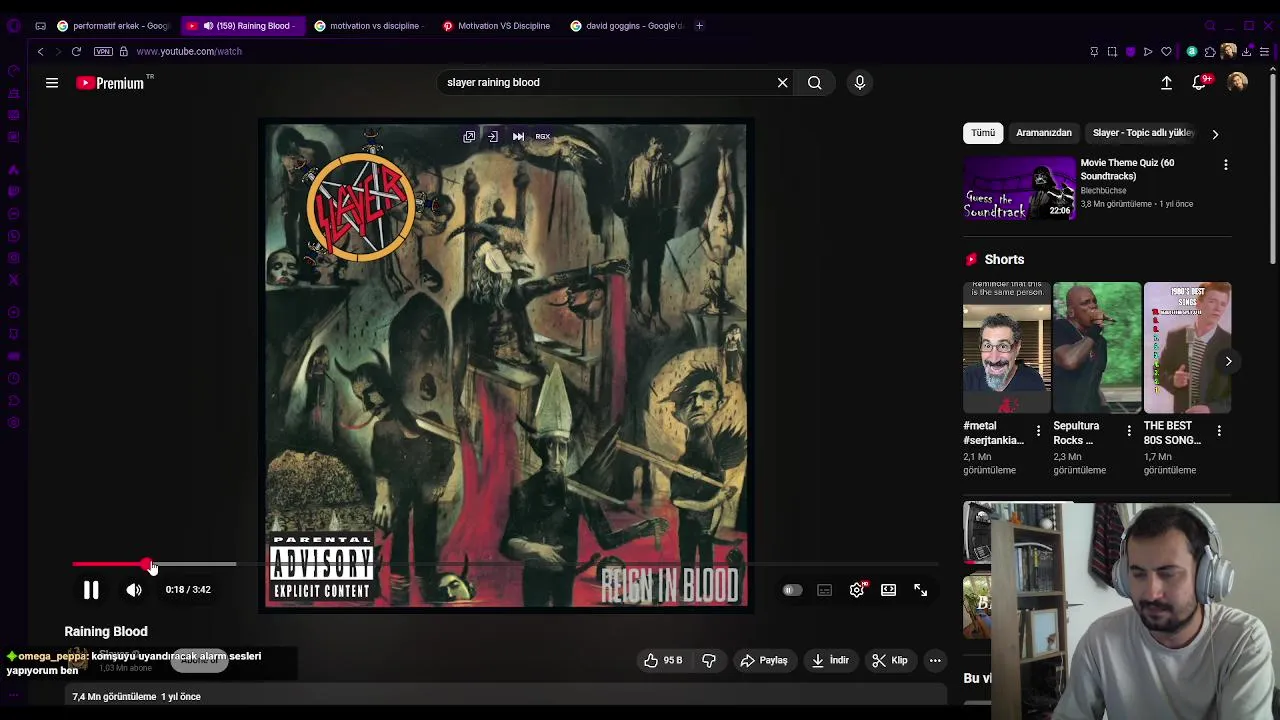This screenshot has width=1280, height=720.
Task: Switch to 'performatif erkek' Google tab
Action: tap(113, 26)
